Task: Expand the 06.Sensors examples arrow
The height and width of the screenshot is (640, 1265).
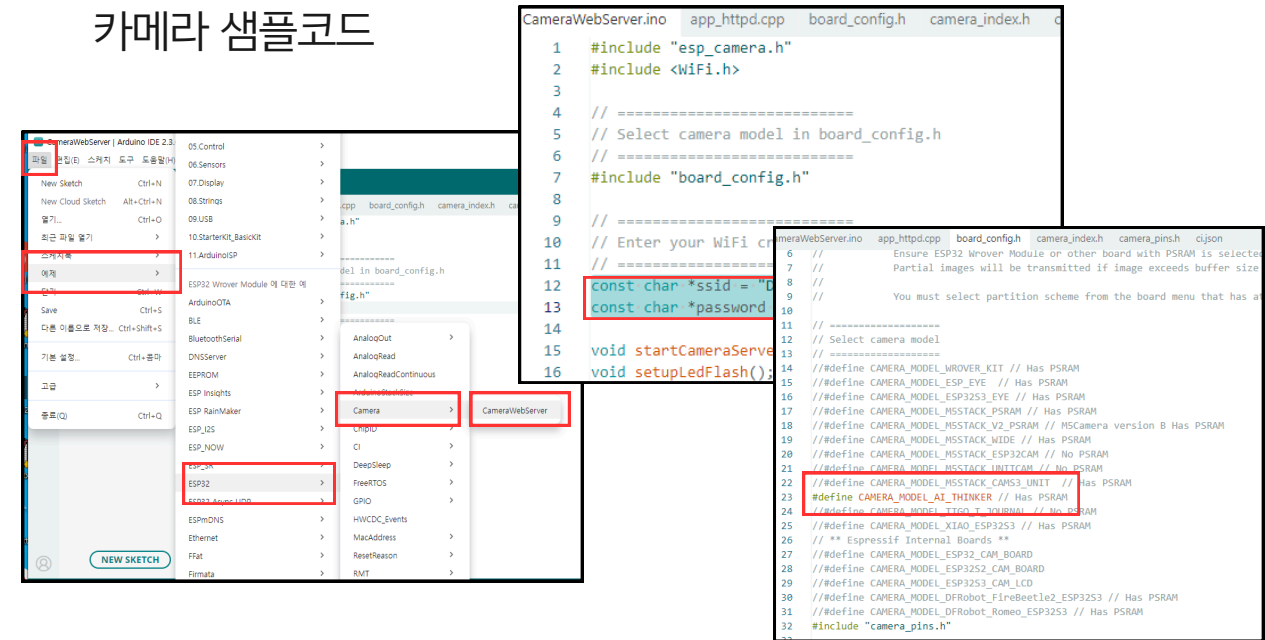Action: [322, 165]
